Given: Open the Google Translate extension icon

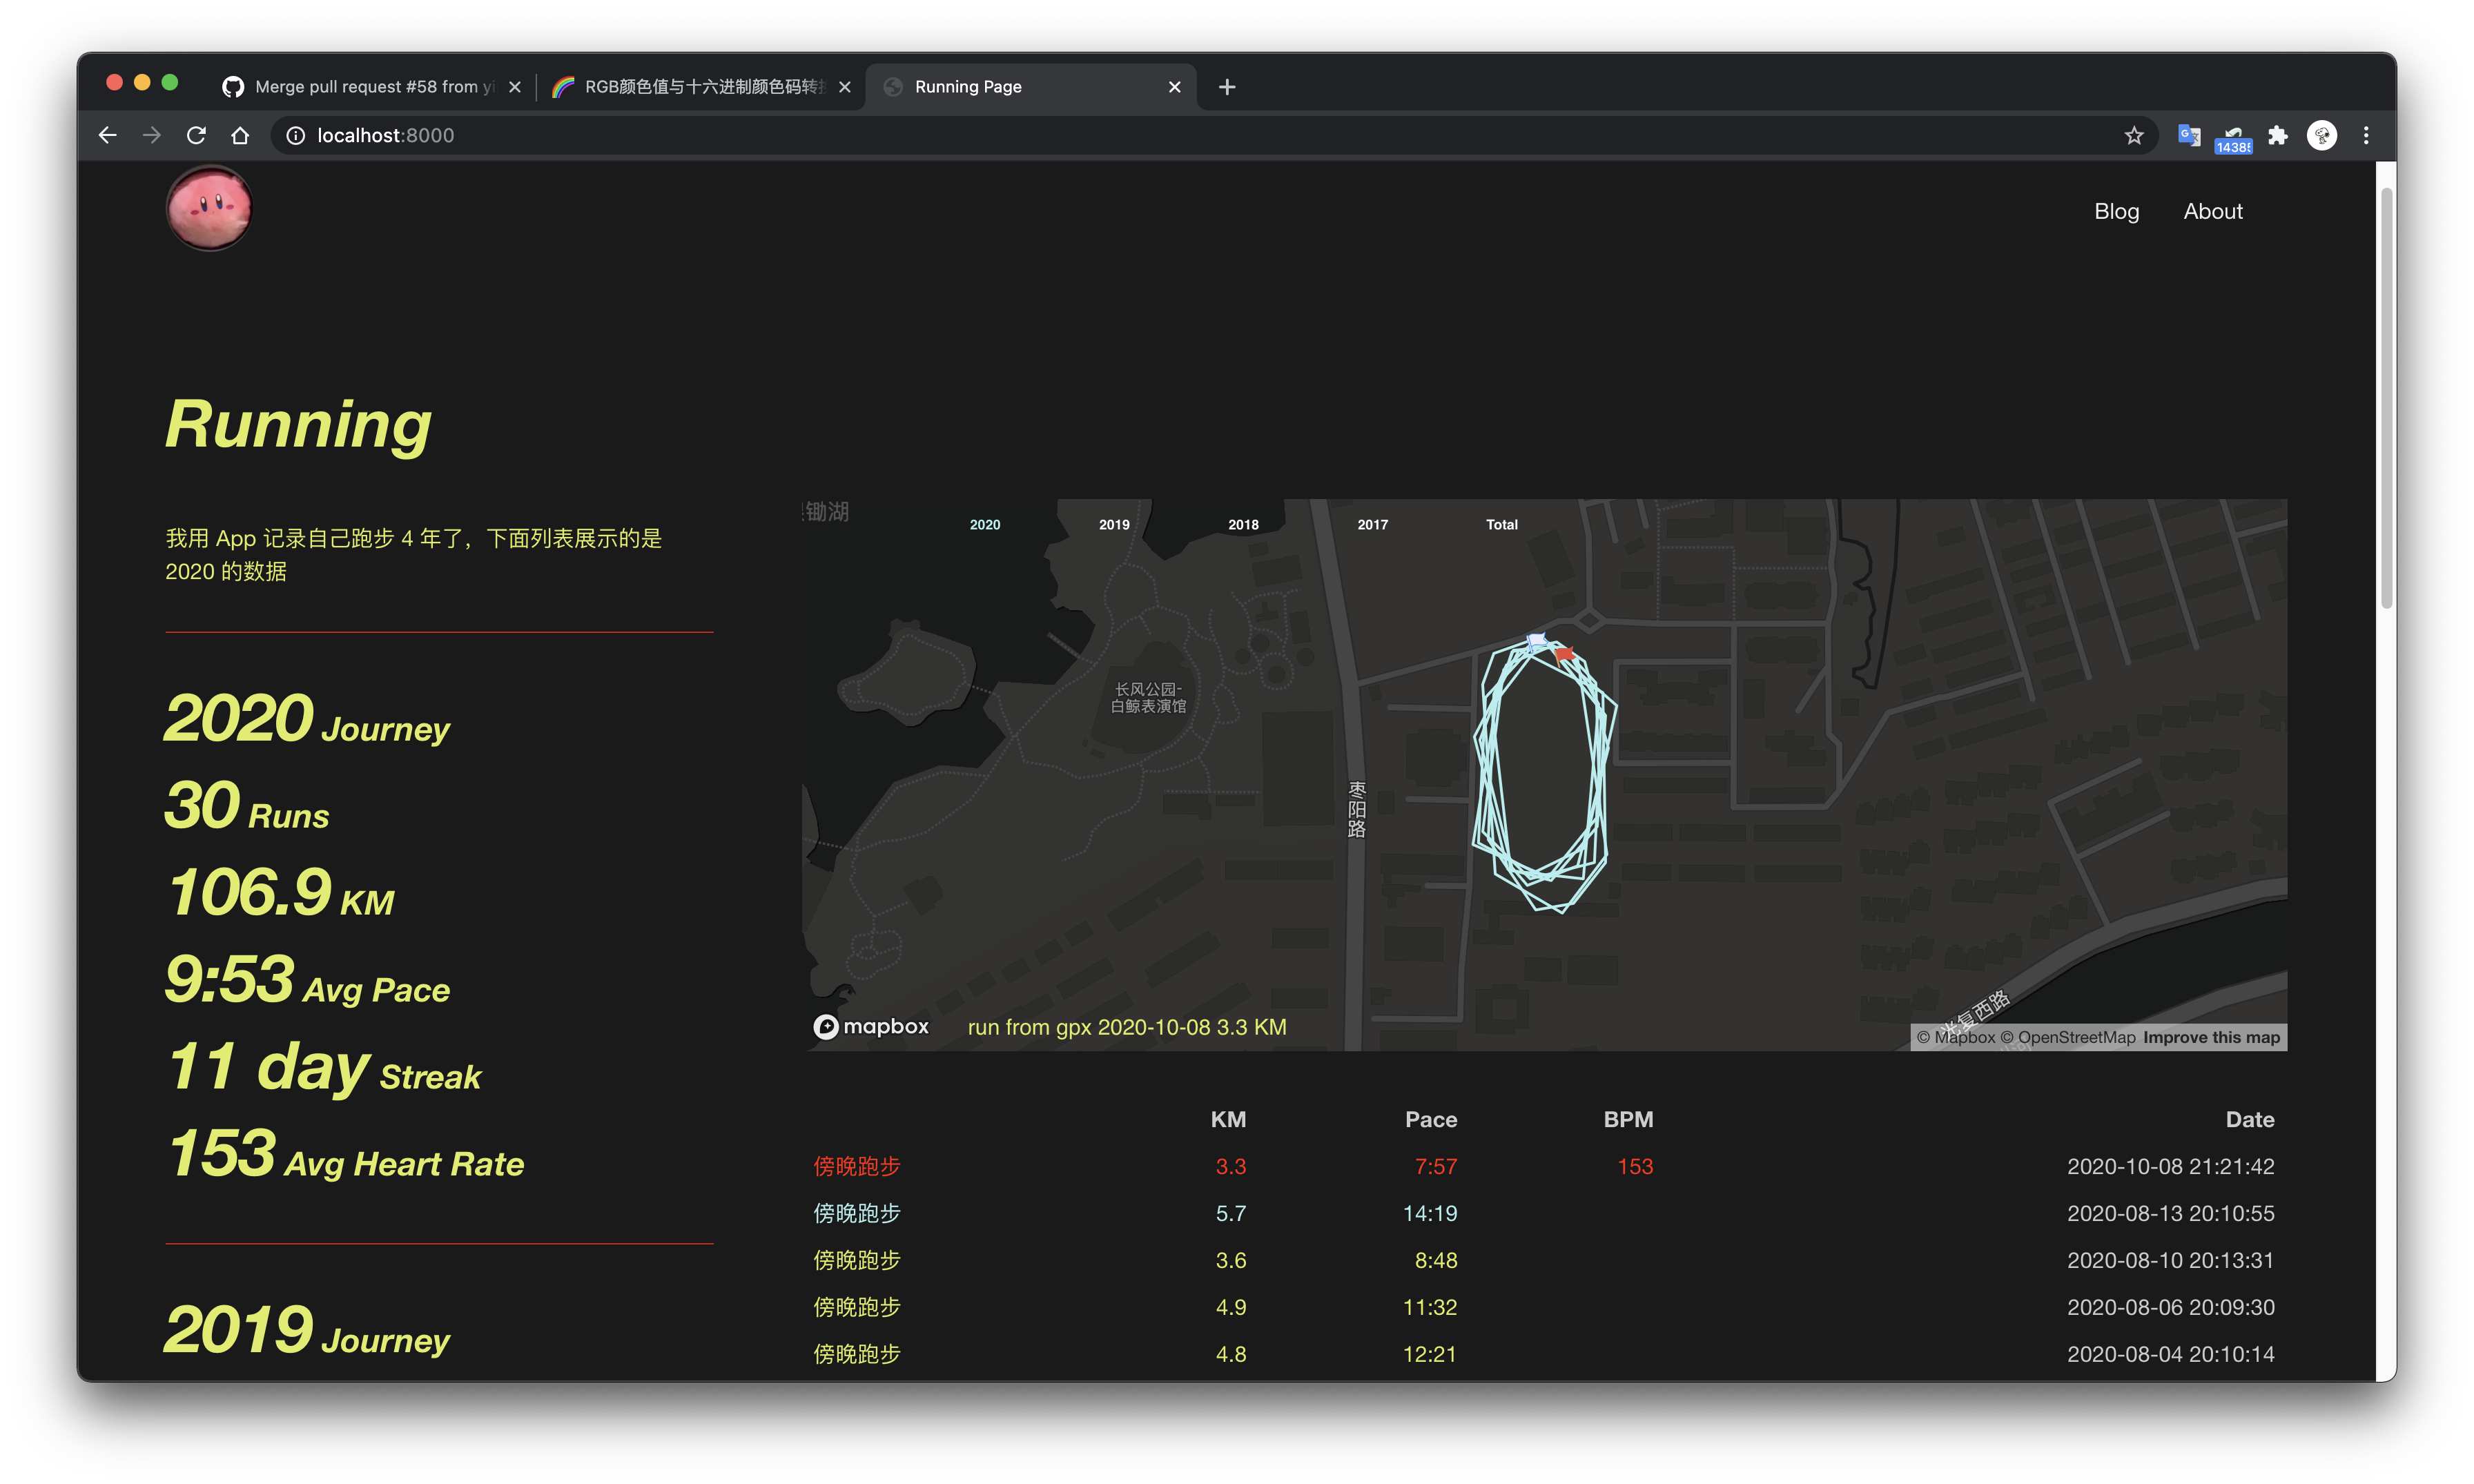Looking at the screenshot, I should point(2189,135).
